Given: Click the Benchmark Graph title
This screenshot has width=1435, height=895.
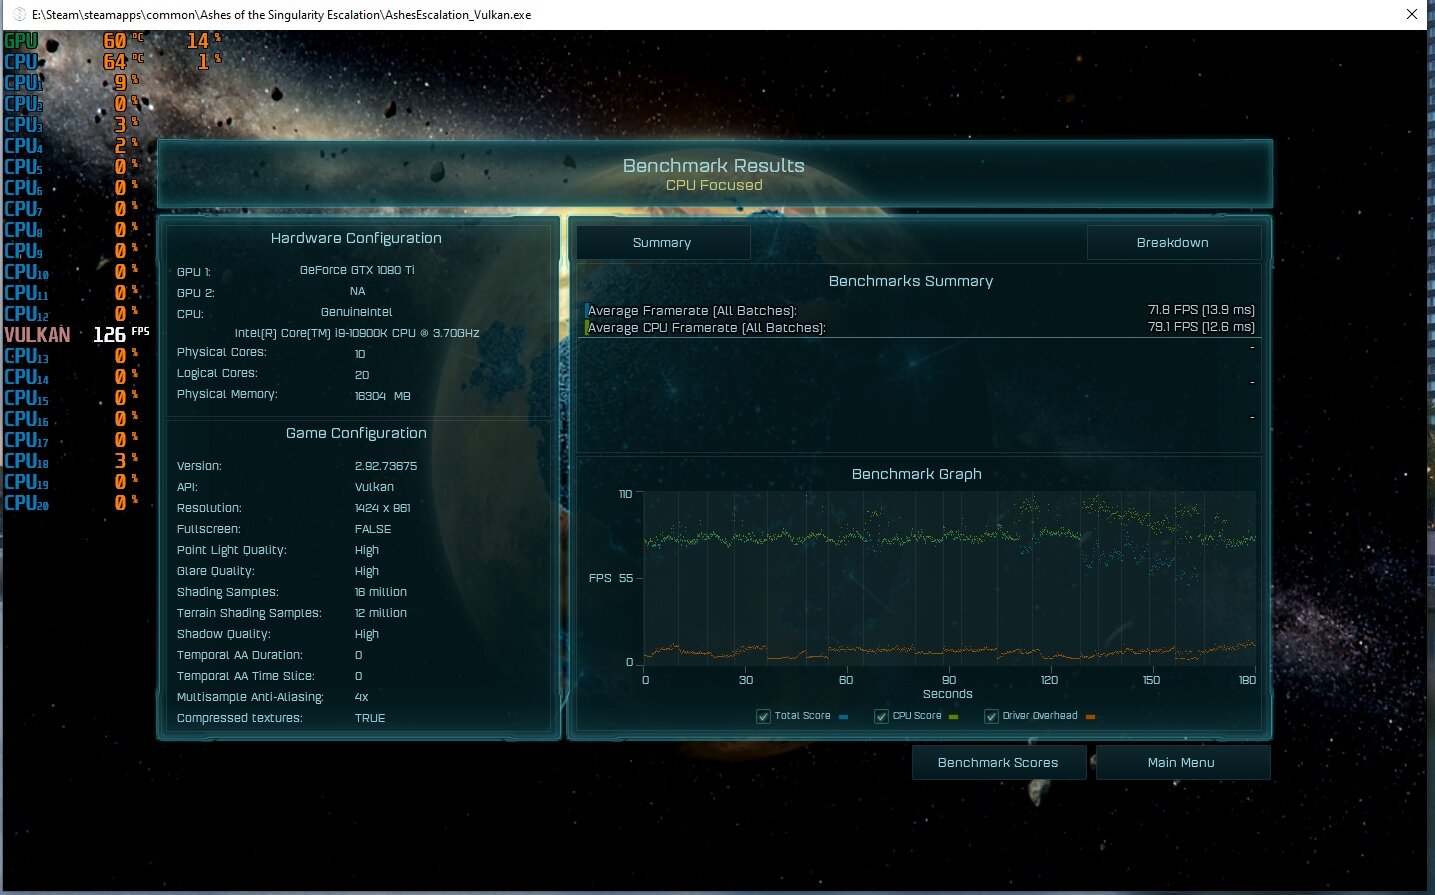Looking at the screenshot, I should pos(917,474).
